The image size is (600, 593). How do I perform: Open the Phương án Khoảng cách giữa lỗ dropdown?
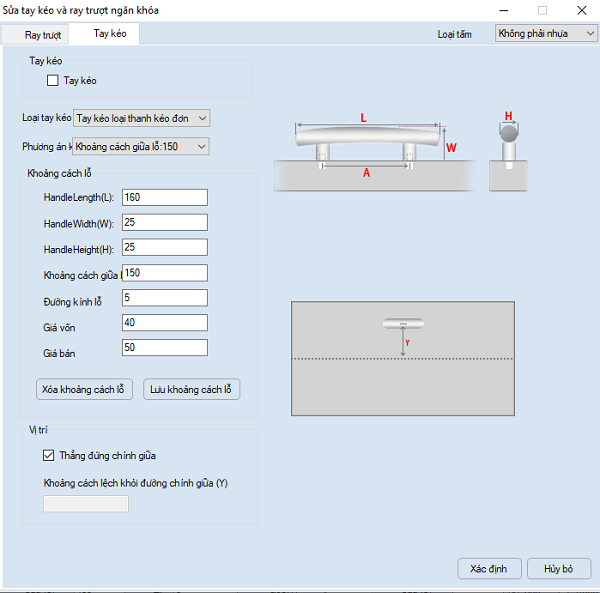coord(142,147)
